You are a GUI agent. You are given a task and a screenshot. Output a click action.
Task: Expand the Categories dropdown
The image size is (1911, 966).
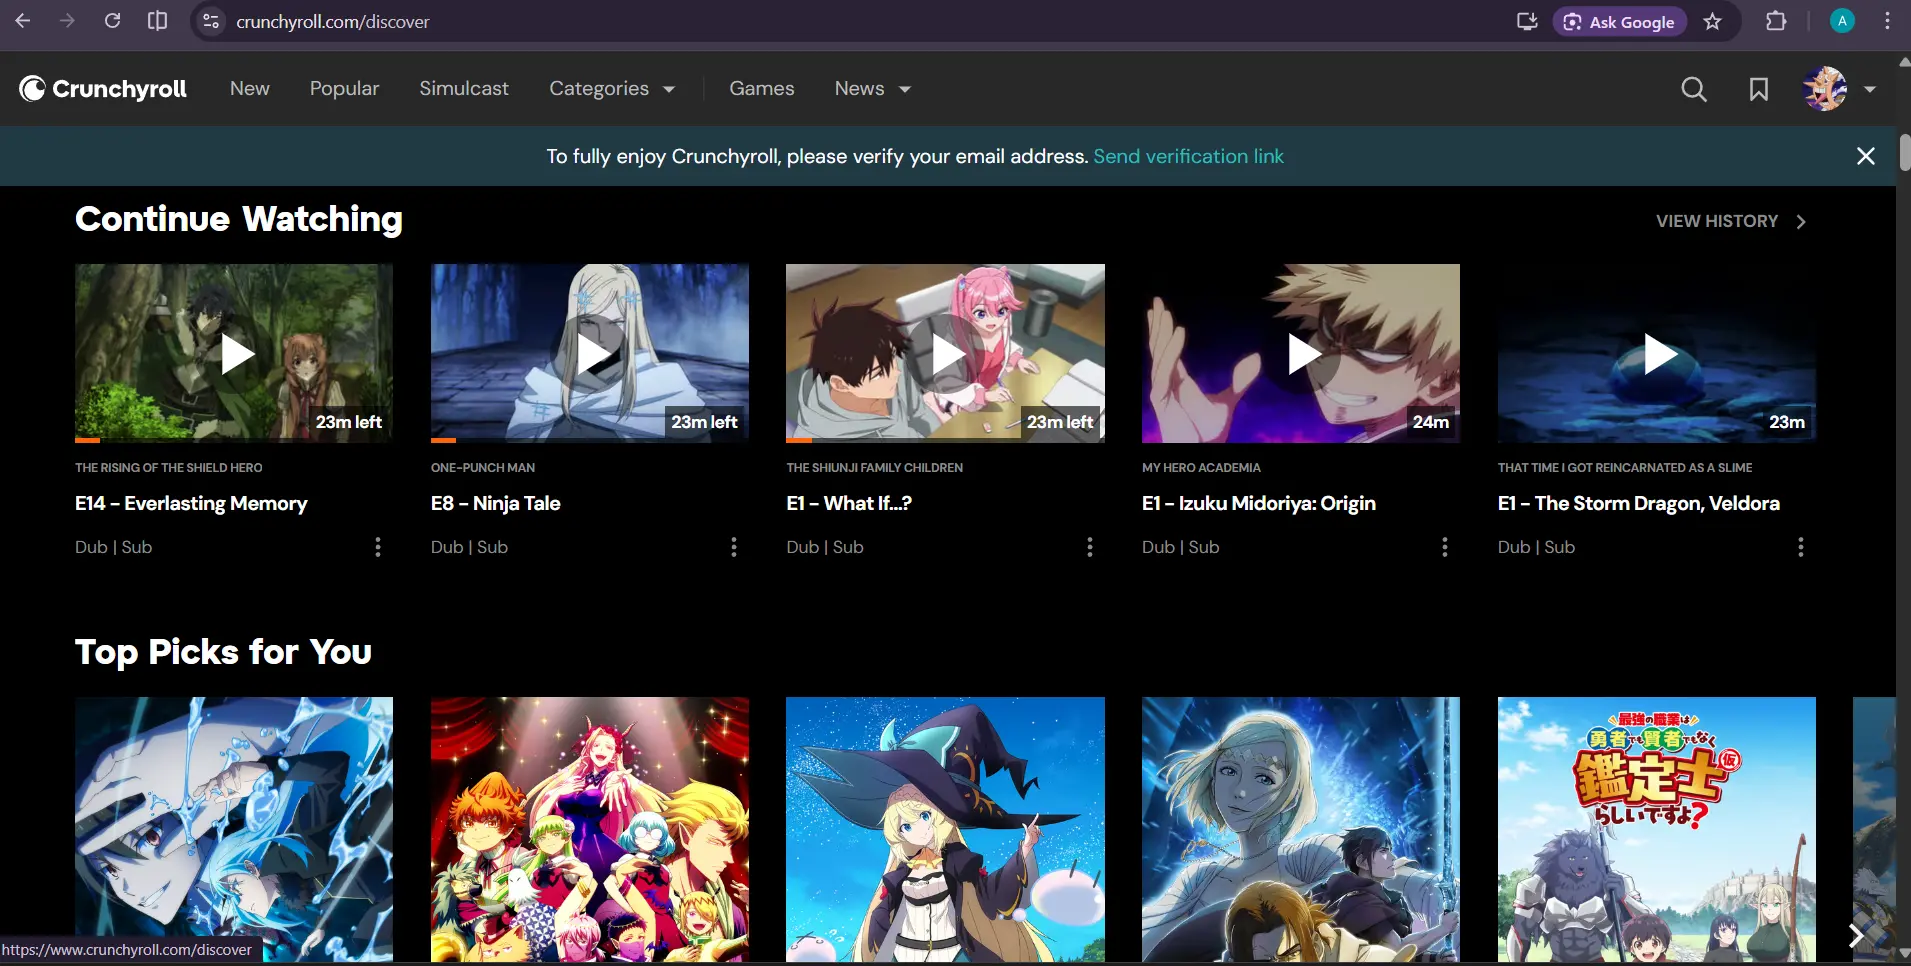612,89
